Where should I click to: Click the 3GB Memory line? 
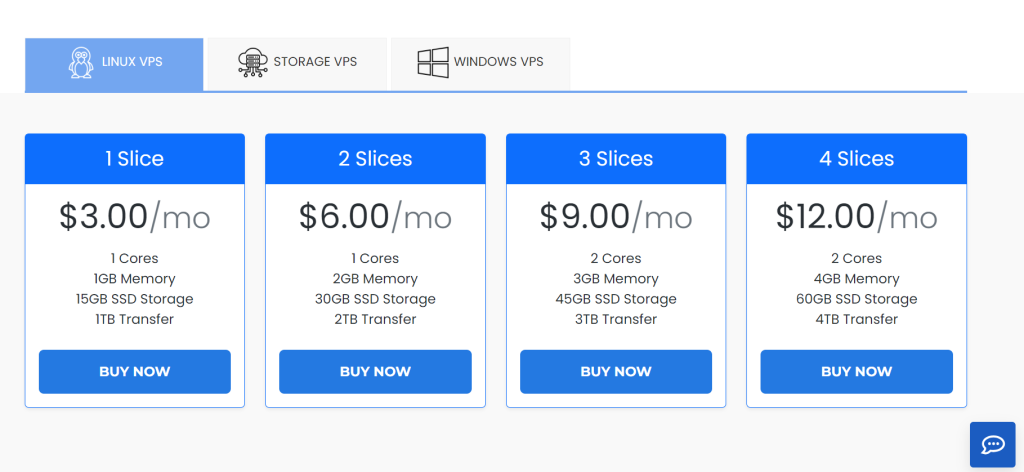point(616,279)
